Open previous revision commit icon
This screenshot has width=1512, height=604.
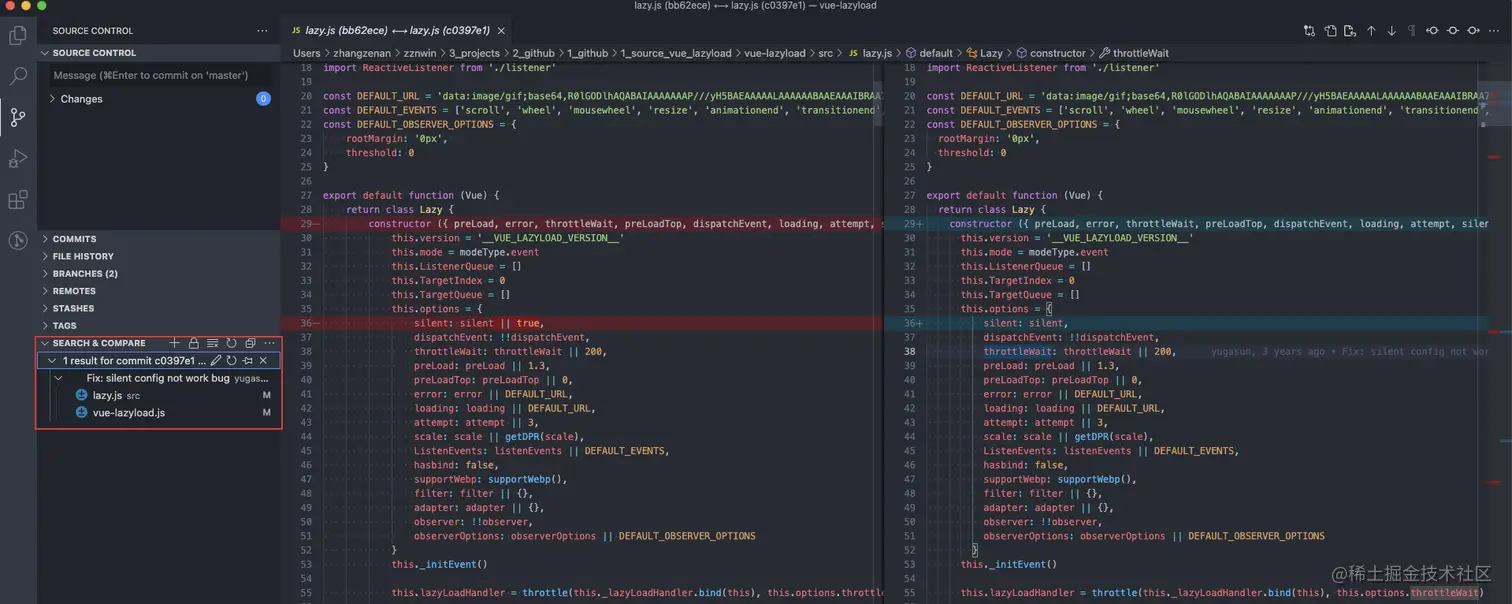(x=1432, y=31)
